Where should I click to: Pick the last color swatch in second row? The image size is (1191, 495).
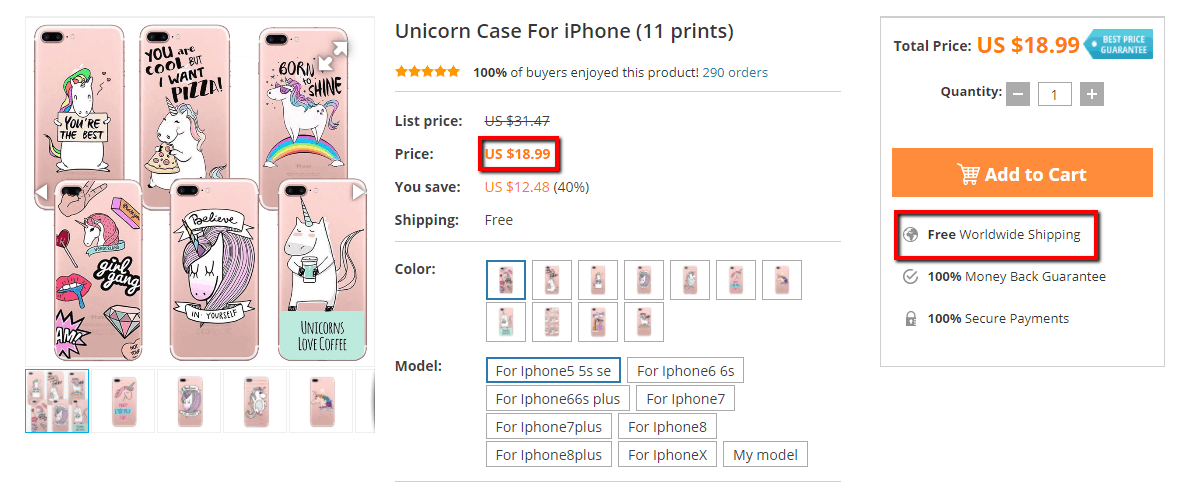click(x=644, y=322)
